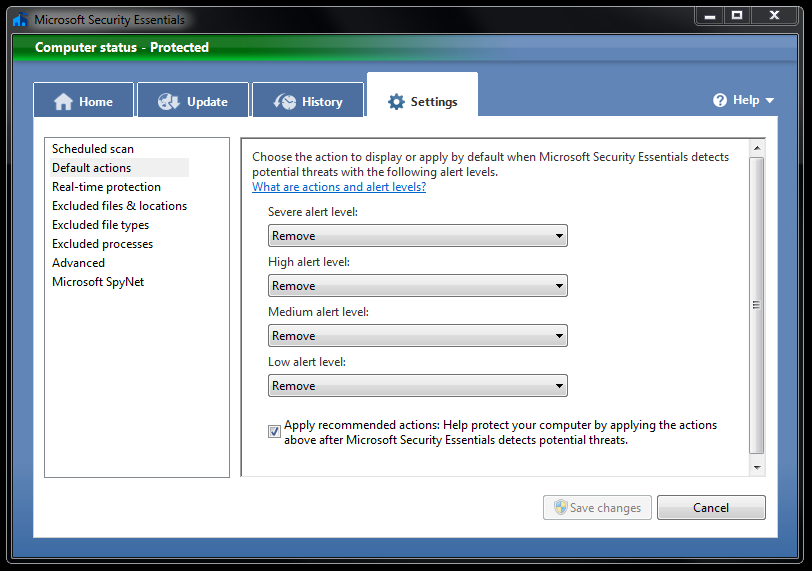This screenshot has width=812, height=571.
Task: Expand the Medium alert level dropdown
Action: 418,335
